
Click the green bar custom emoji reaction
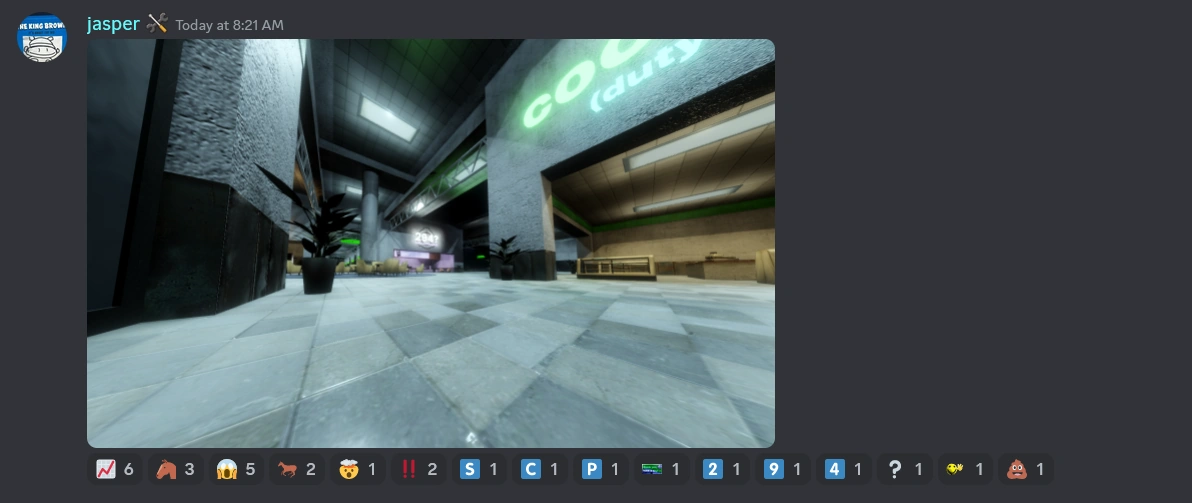click(x=662, y=470)
